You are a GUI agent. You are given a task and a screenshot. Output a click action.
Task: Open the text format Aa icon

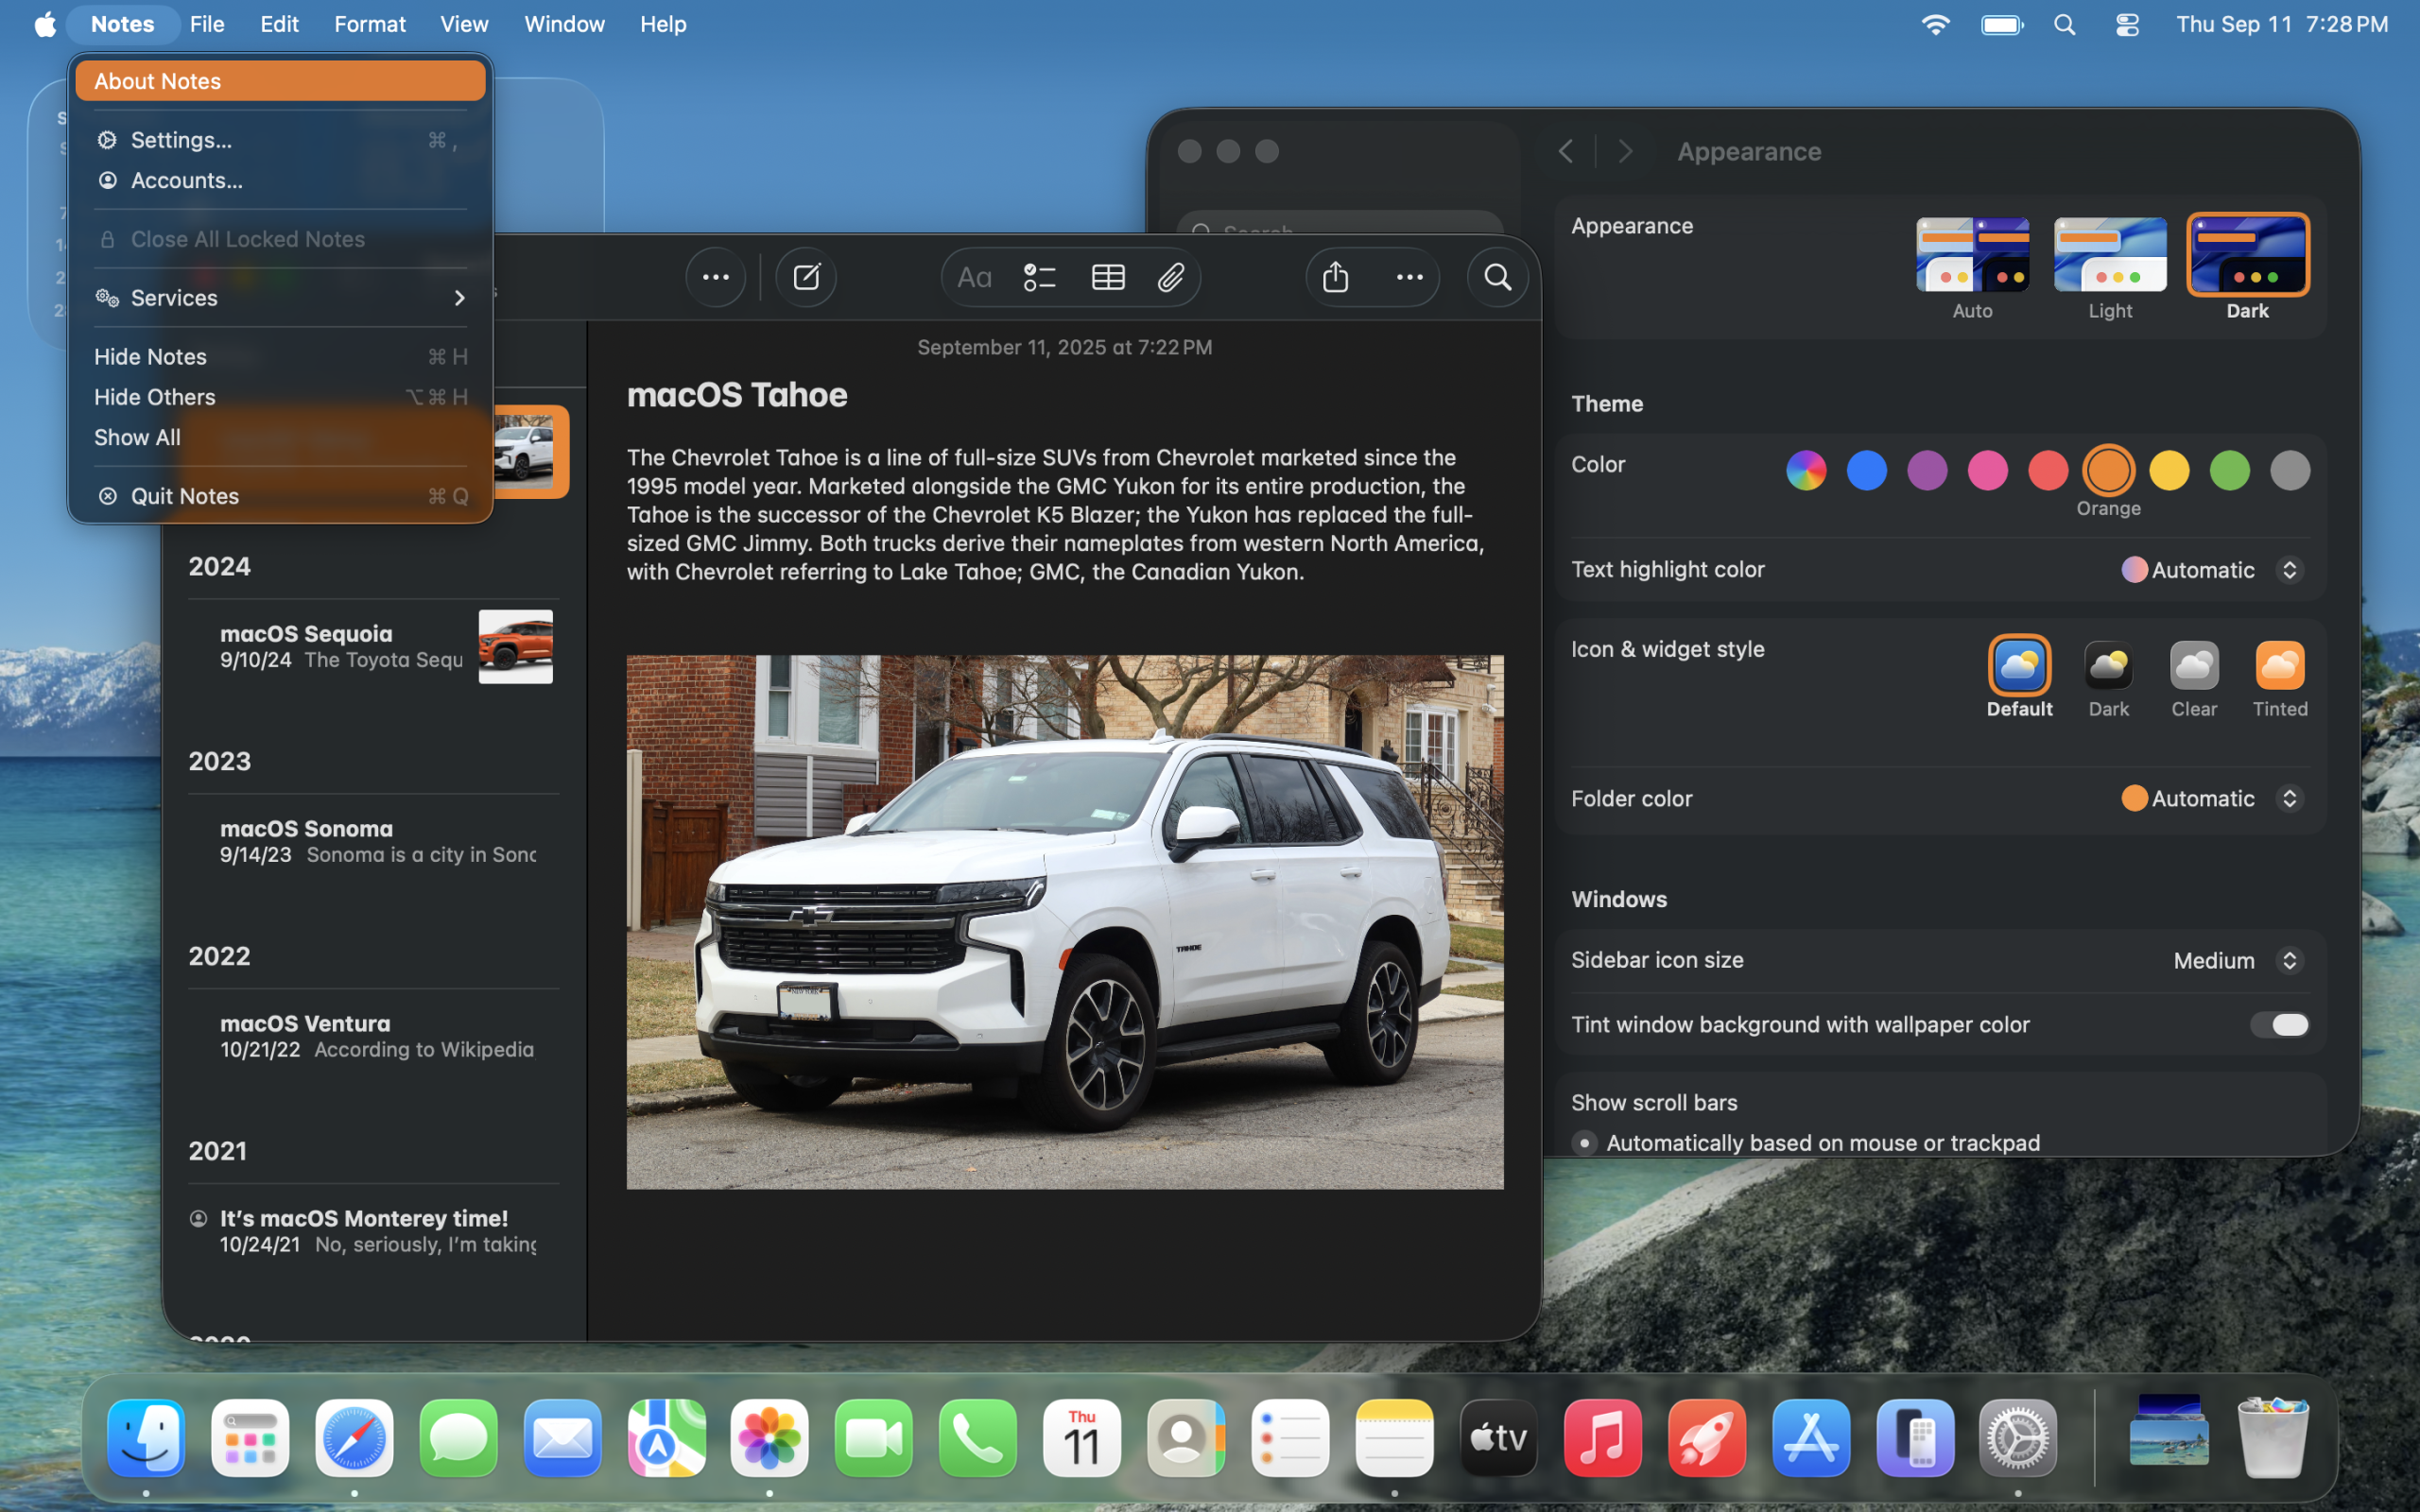point(973,277)
